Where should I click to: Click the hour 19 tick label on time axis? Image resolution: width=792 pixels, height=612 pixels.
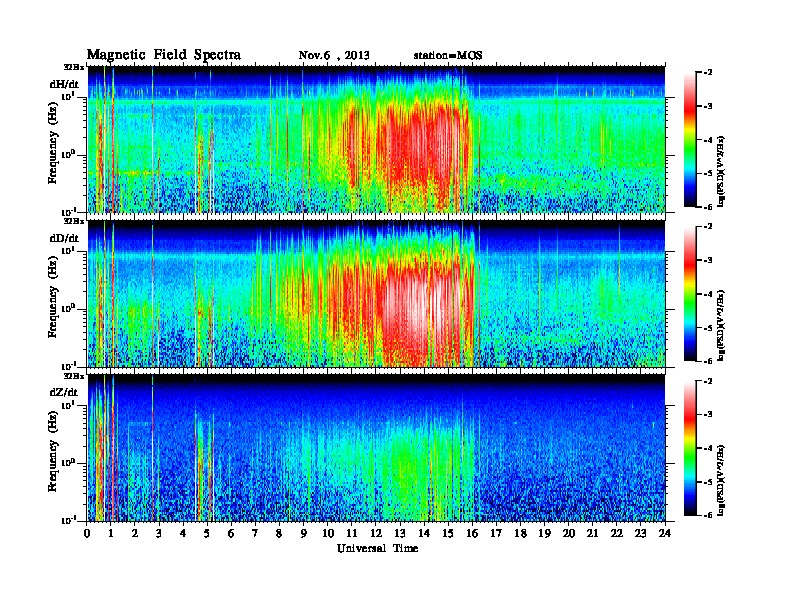coord(544,533)
